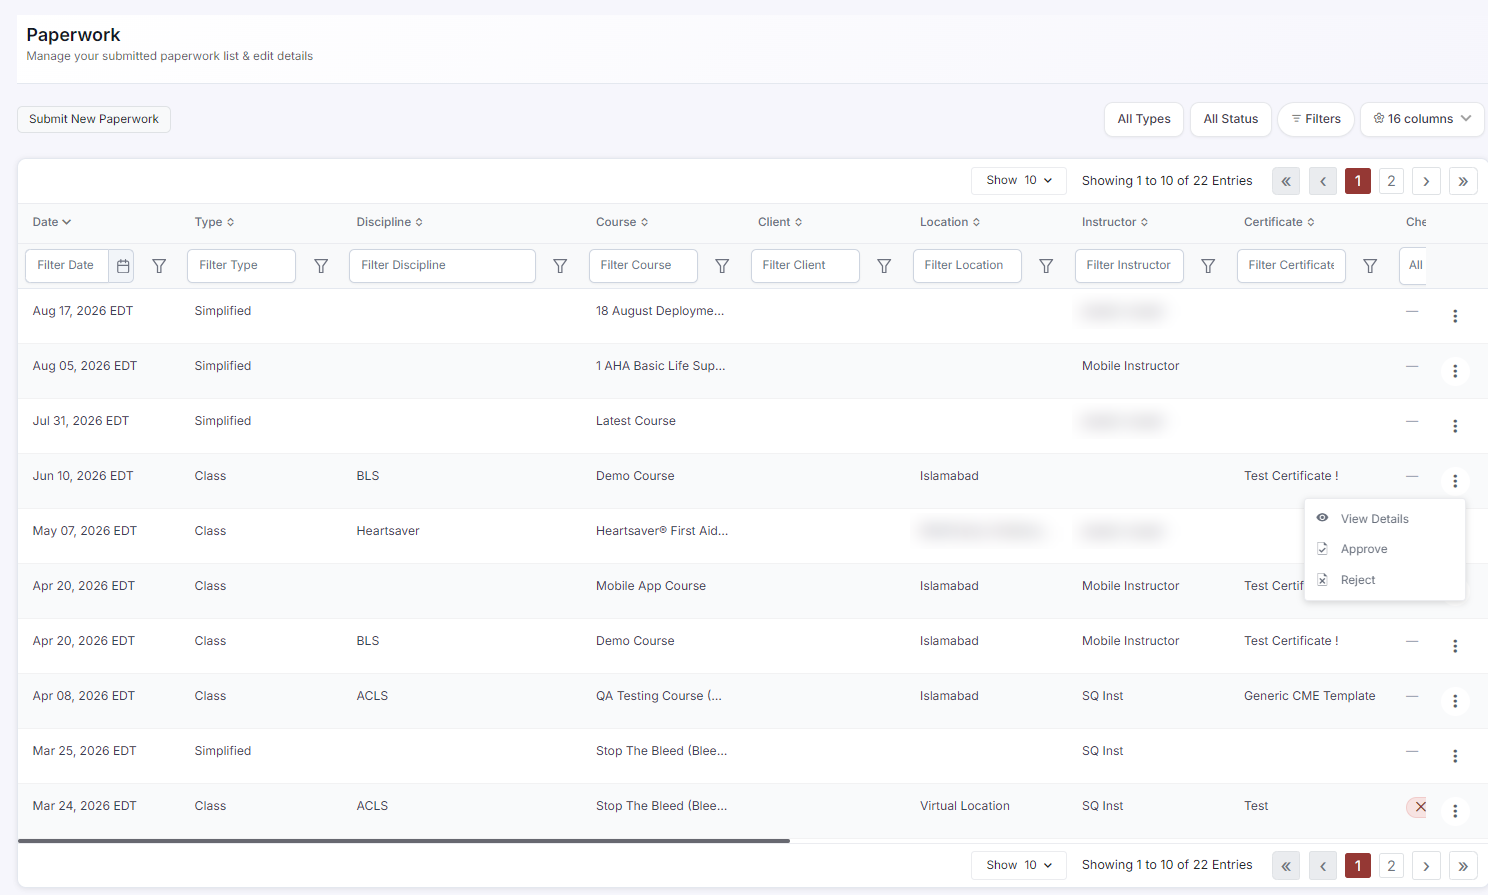
Task: Sort by the Date column header
Action: coord(52,222)
